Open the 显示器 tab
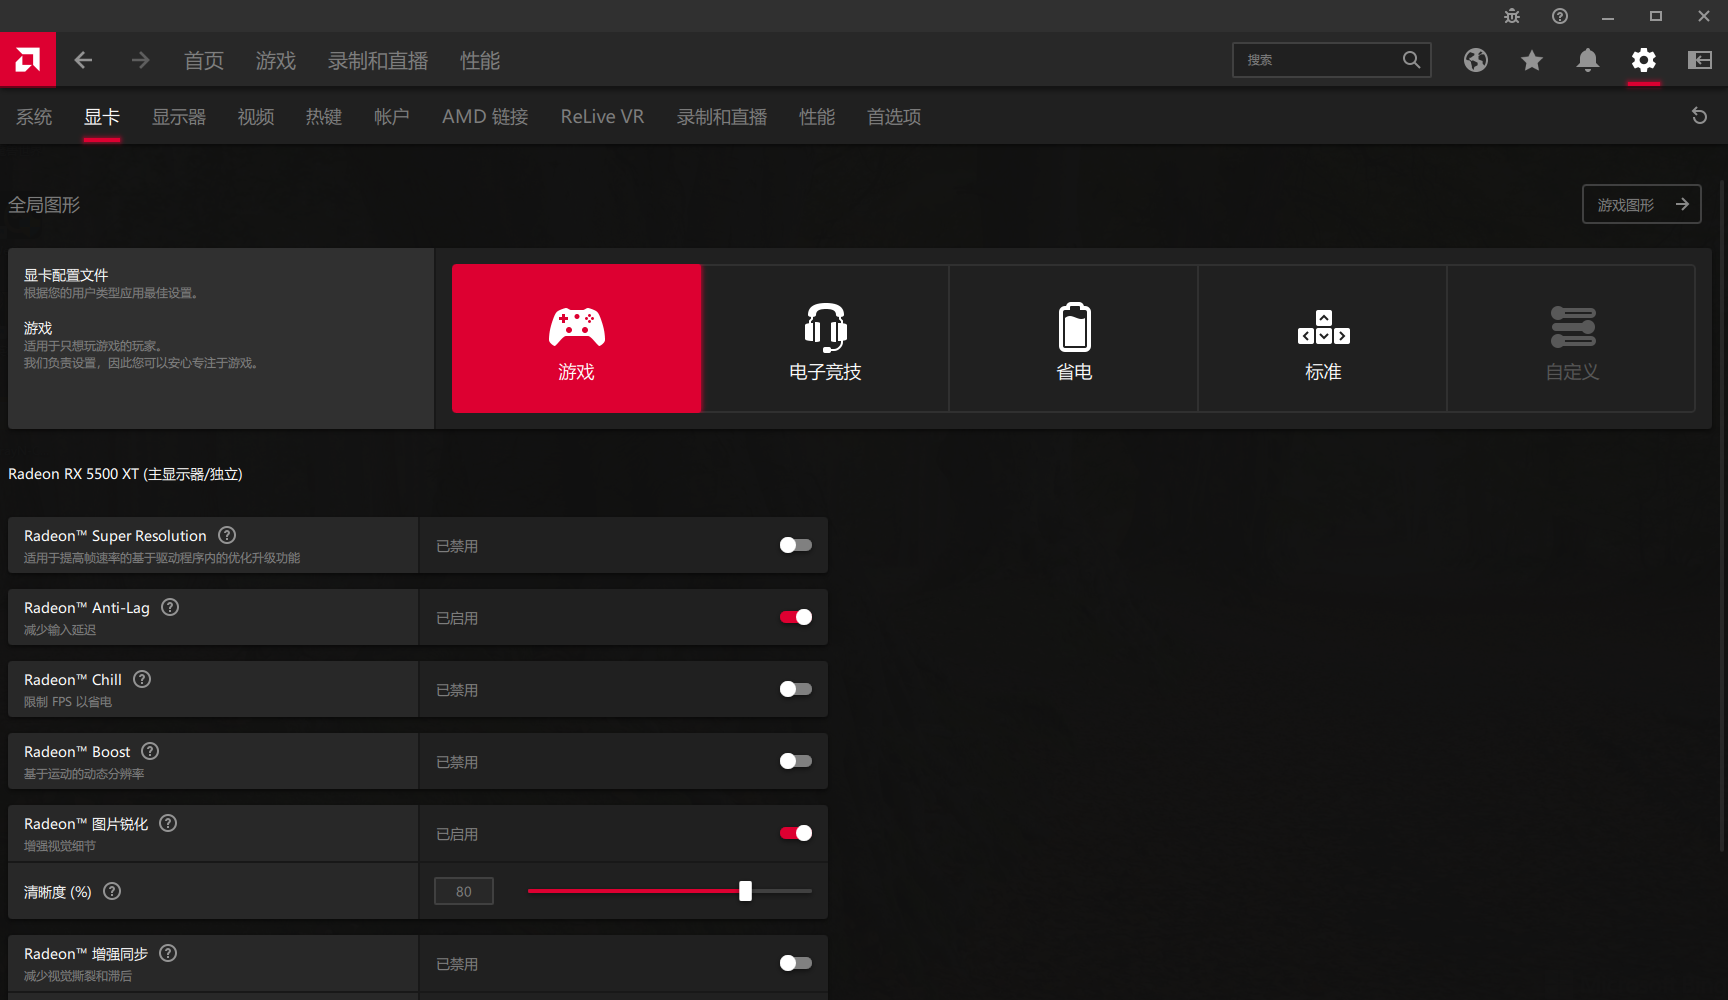Image resolution: width=1728 pixels, height=1000 pixels. (x=179, y=117)
